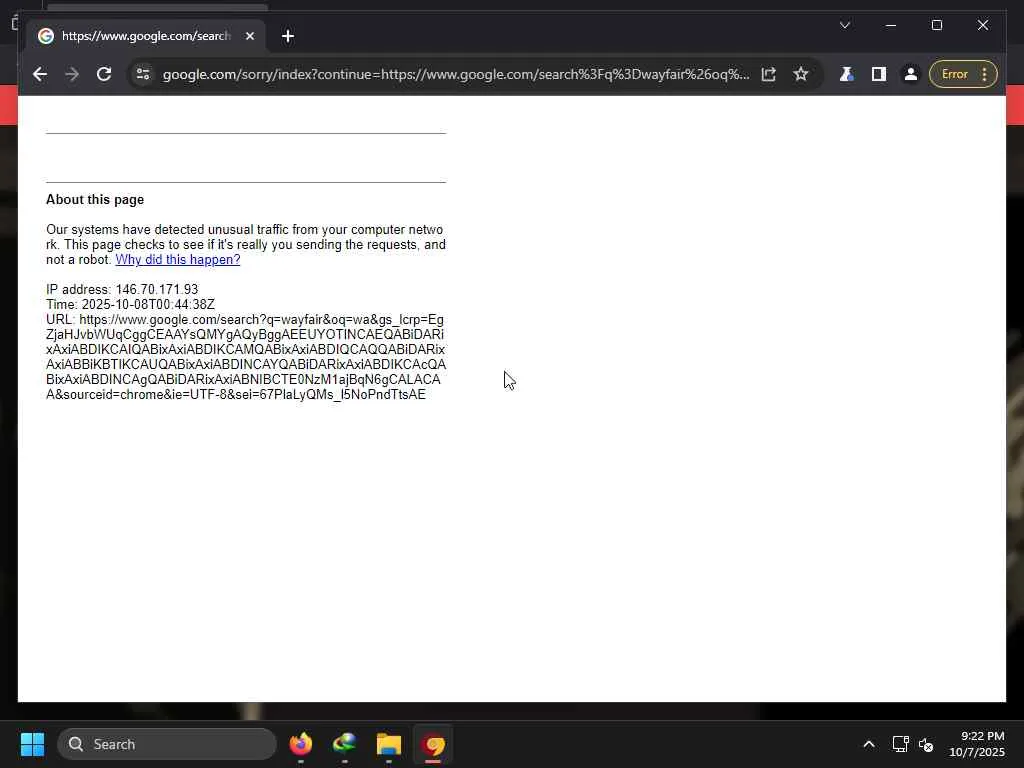
Task: Open the profile avatar menu
Action: (910, 74)
